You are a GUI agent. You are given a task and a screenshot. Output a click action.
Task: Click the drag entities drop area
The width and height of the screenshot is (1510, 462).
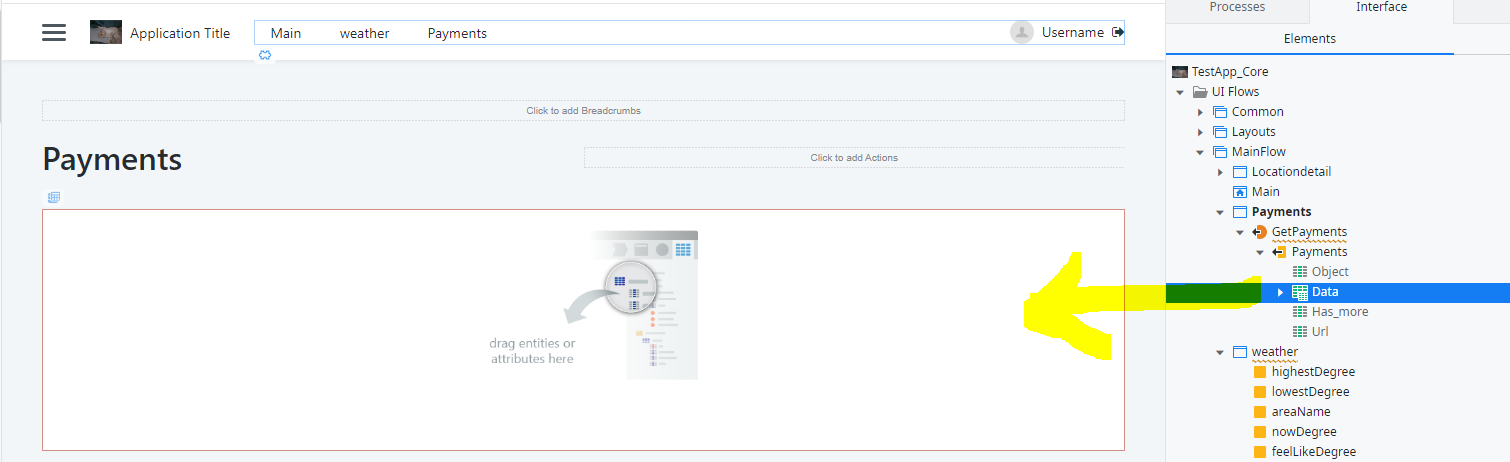pos(583,330)
